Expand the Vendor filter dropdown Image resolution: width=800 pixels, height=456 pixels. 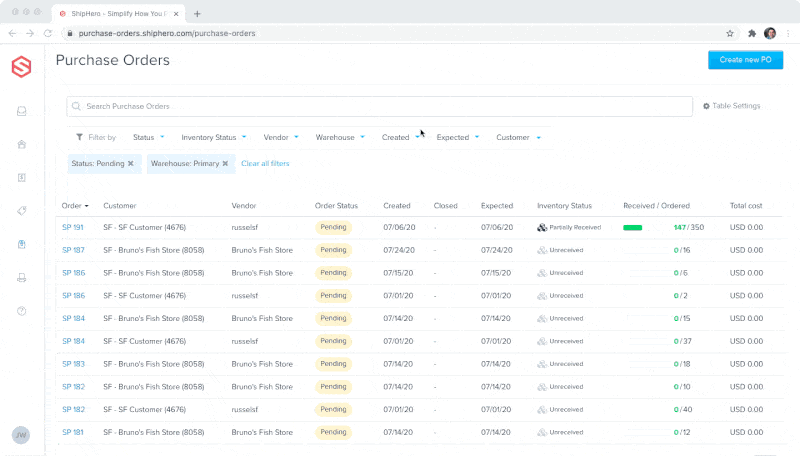coord(281,137)
